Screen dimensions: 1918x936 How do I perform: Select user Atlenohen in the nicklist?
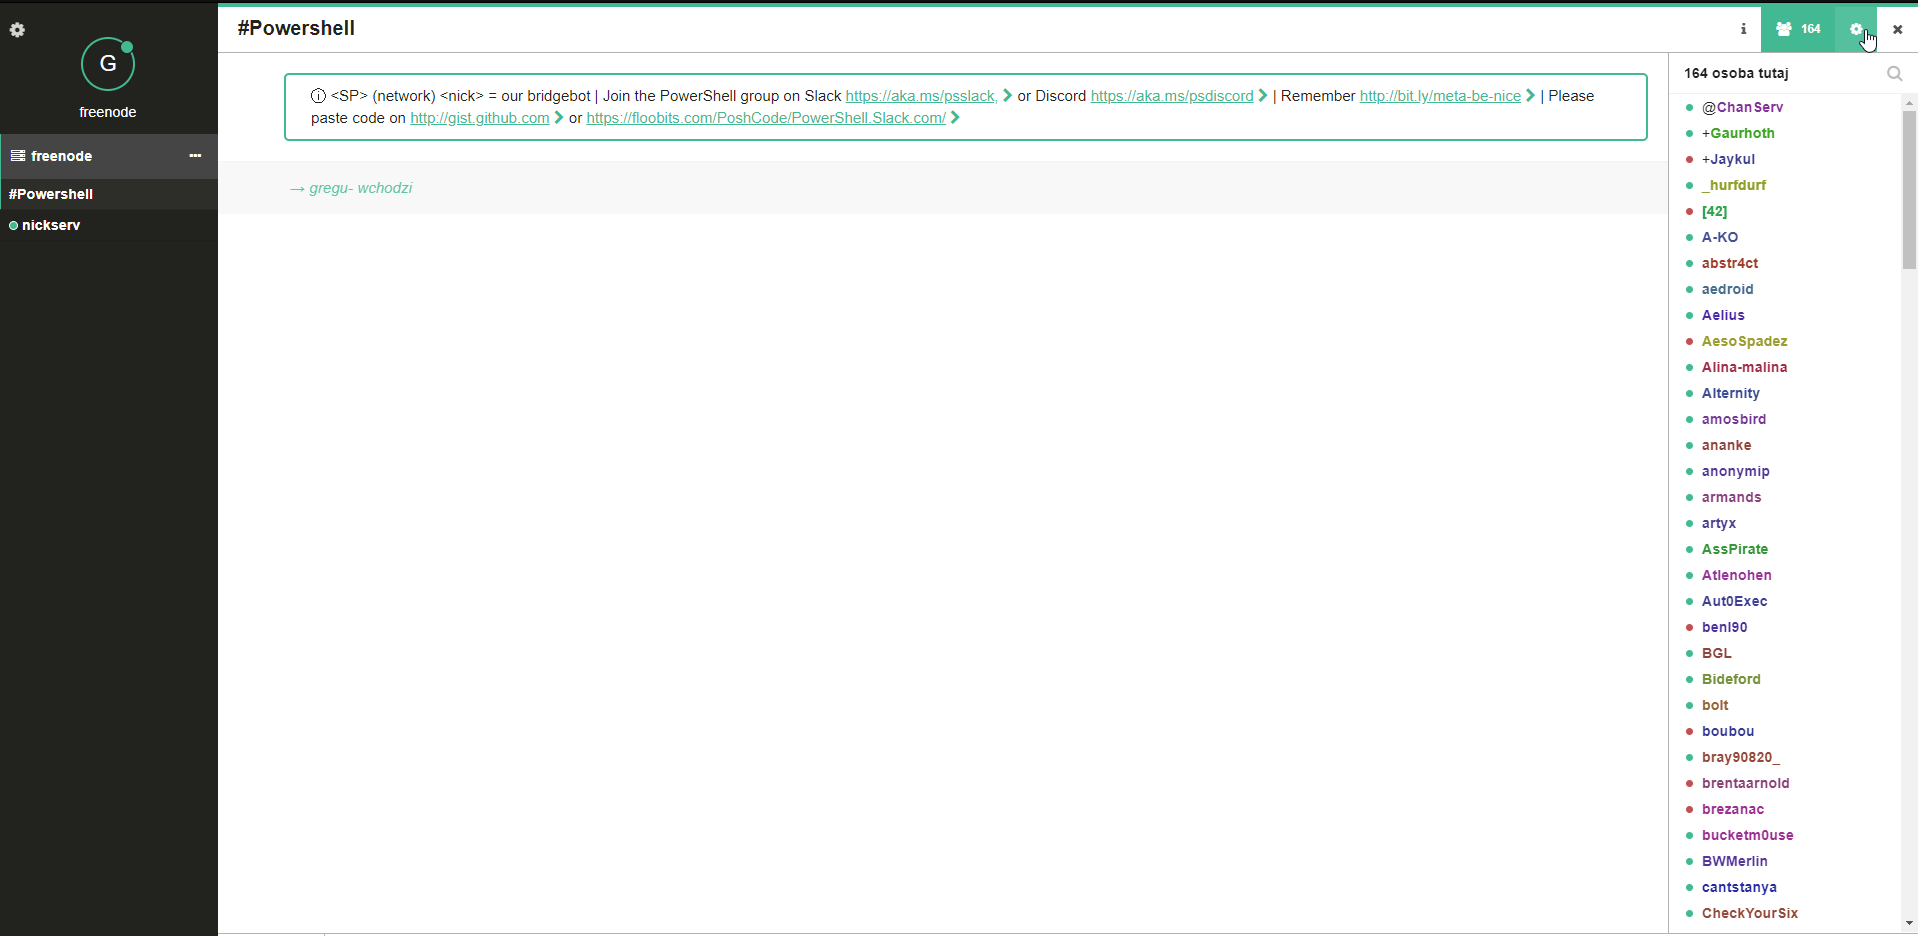(x=1737, y=575)
